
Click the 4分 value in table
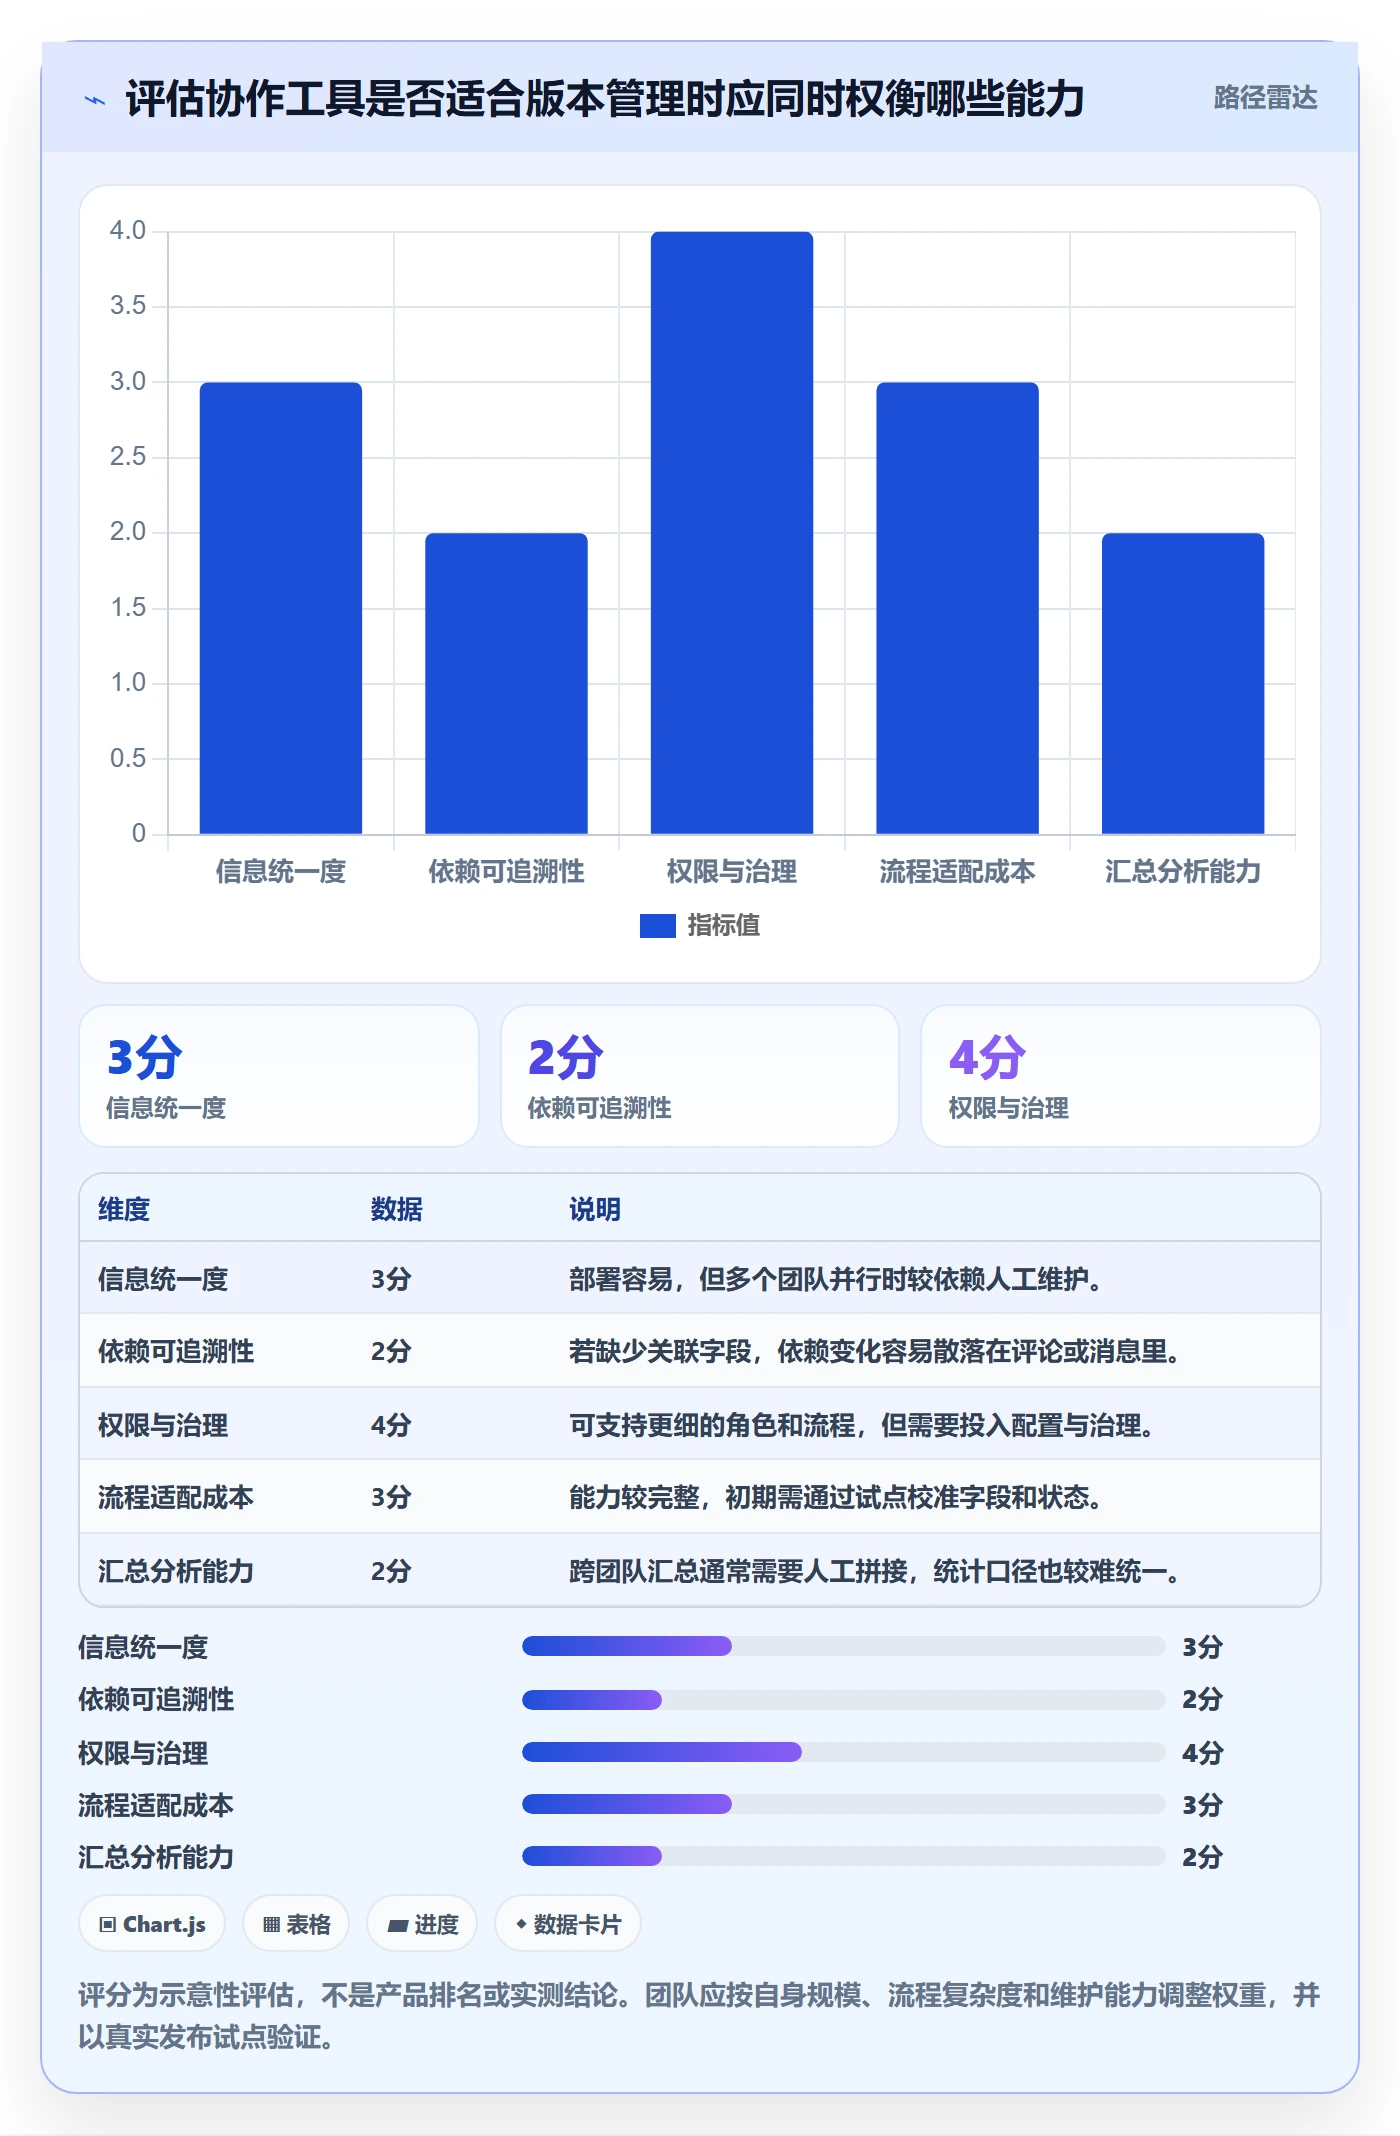point(391,1425)
